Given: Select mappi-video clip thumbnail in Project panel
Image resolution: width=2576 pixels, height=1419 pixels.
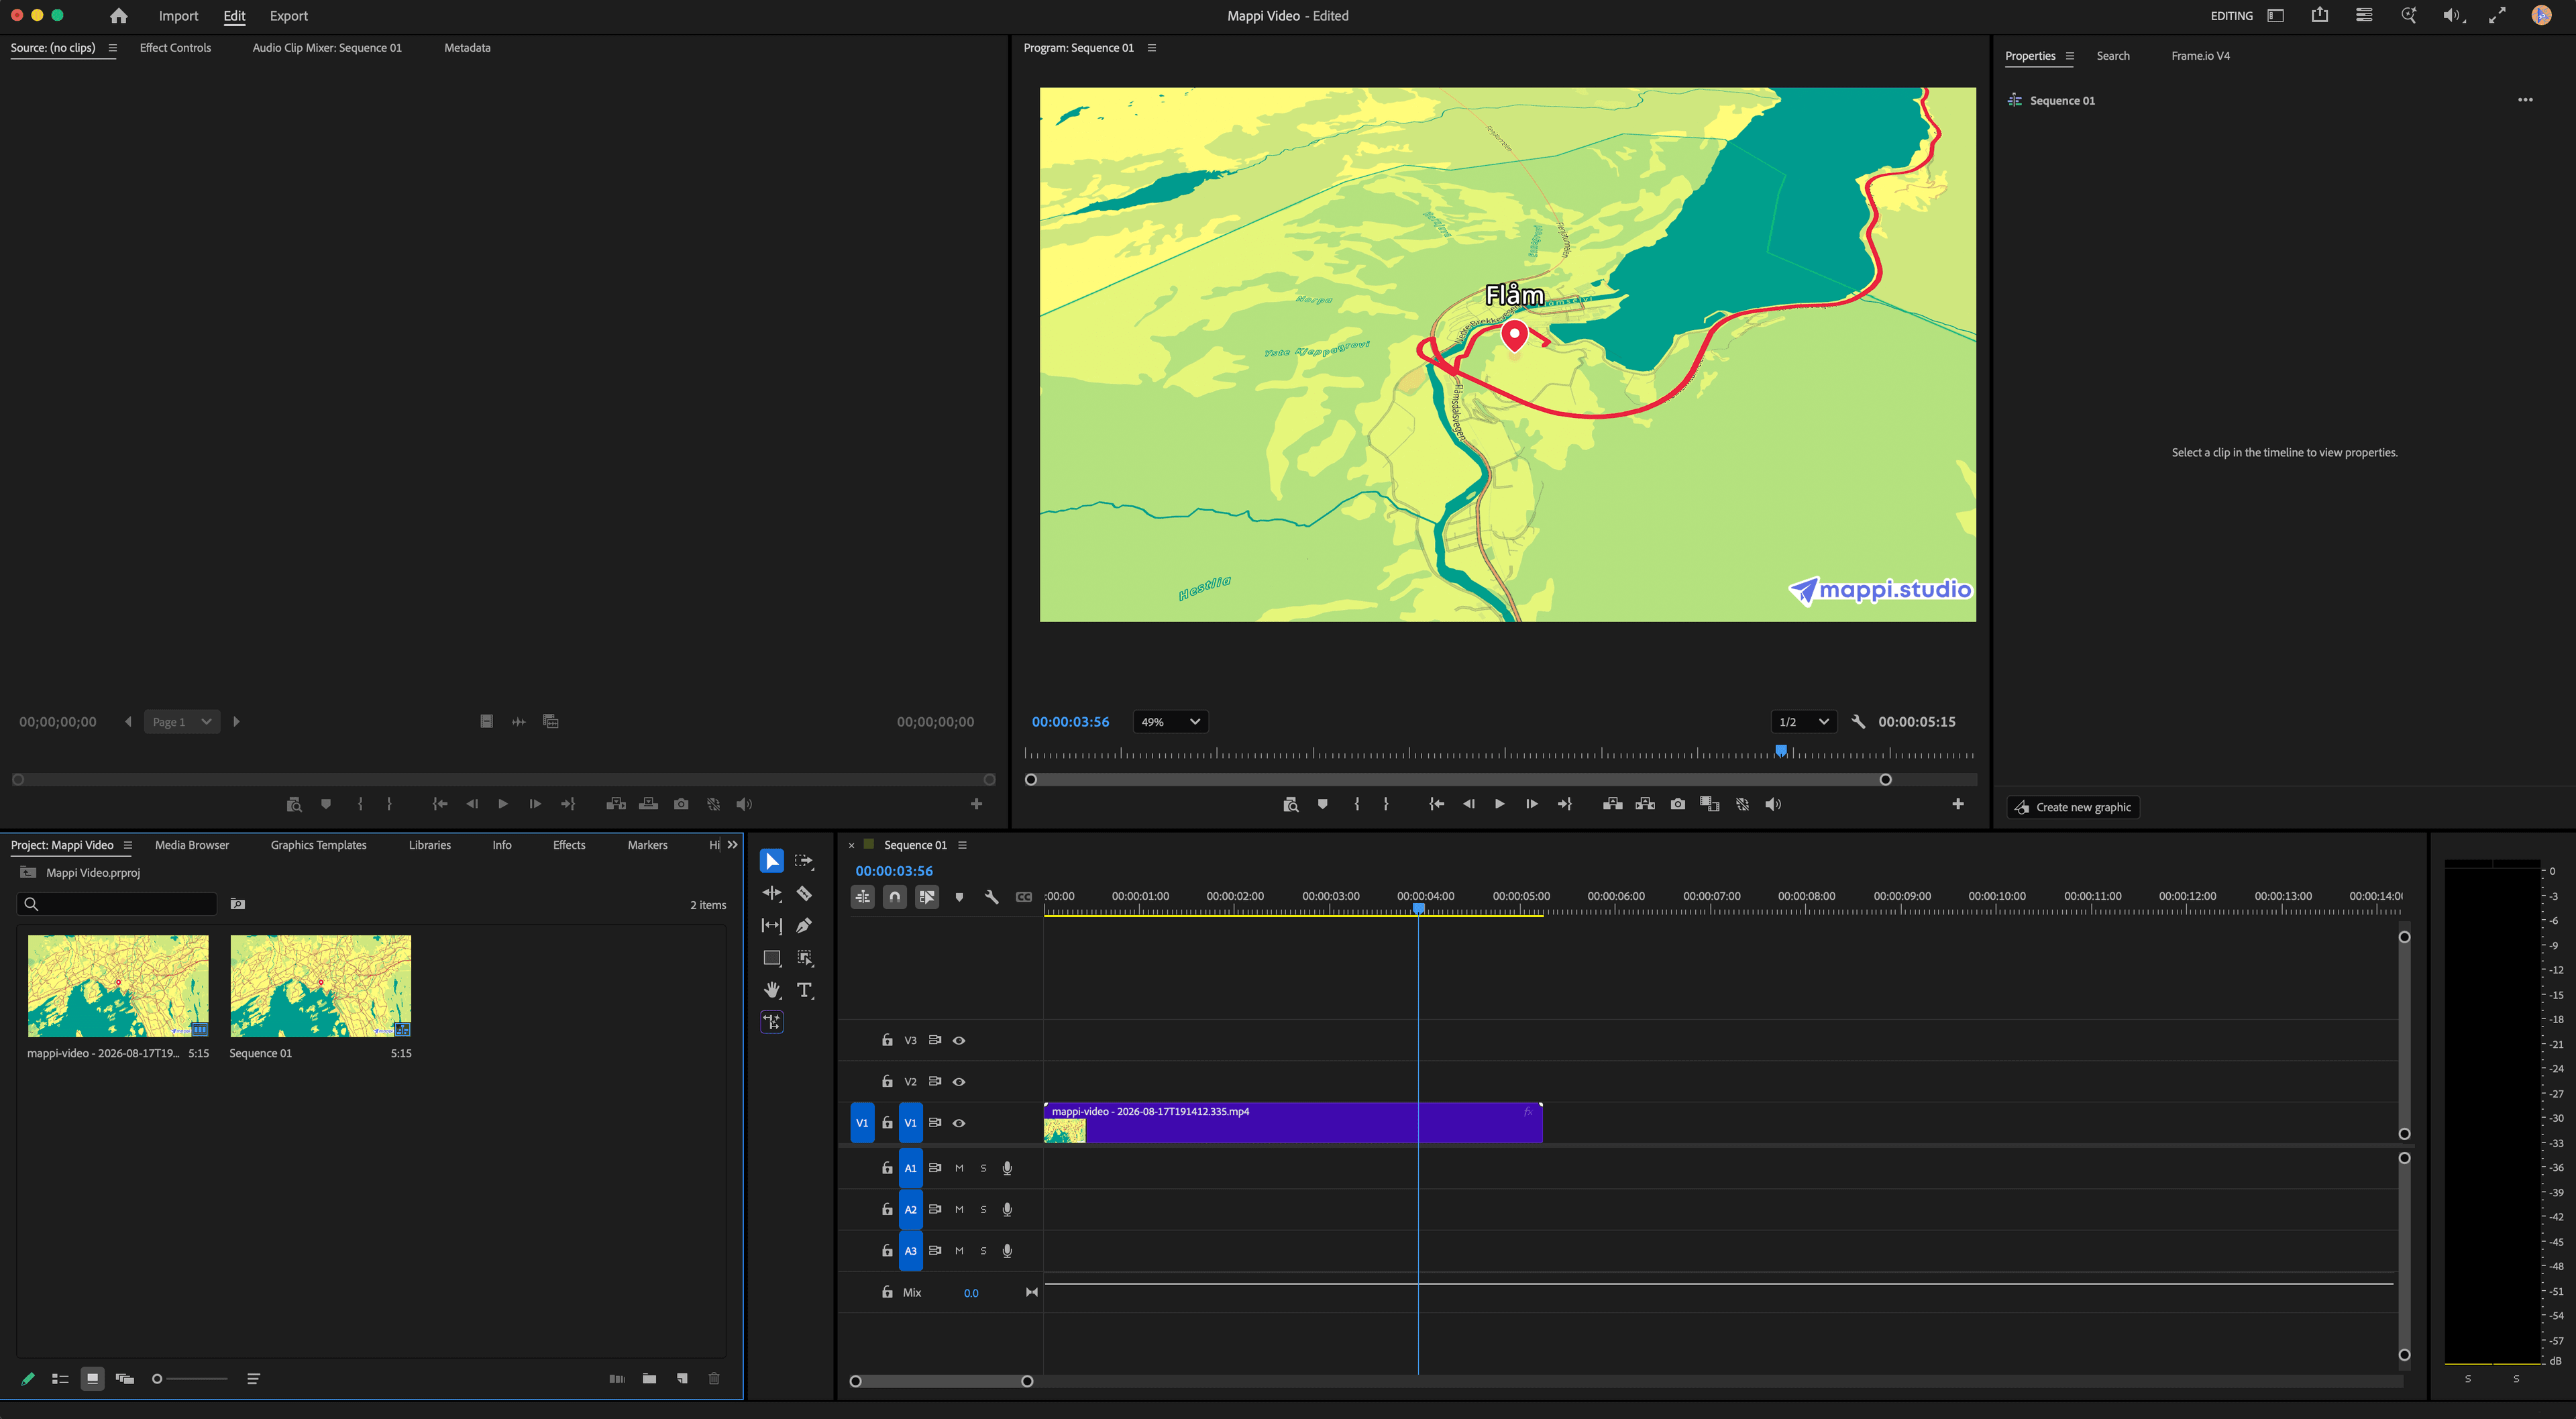Looking at the screenshot, I should click(x=118, y=986).
